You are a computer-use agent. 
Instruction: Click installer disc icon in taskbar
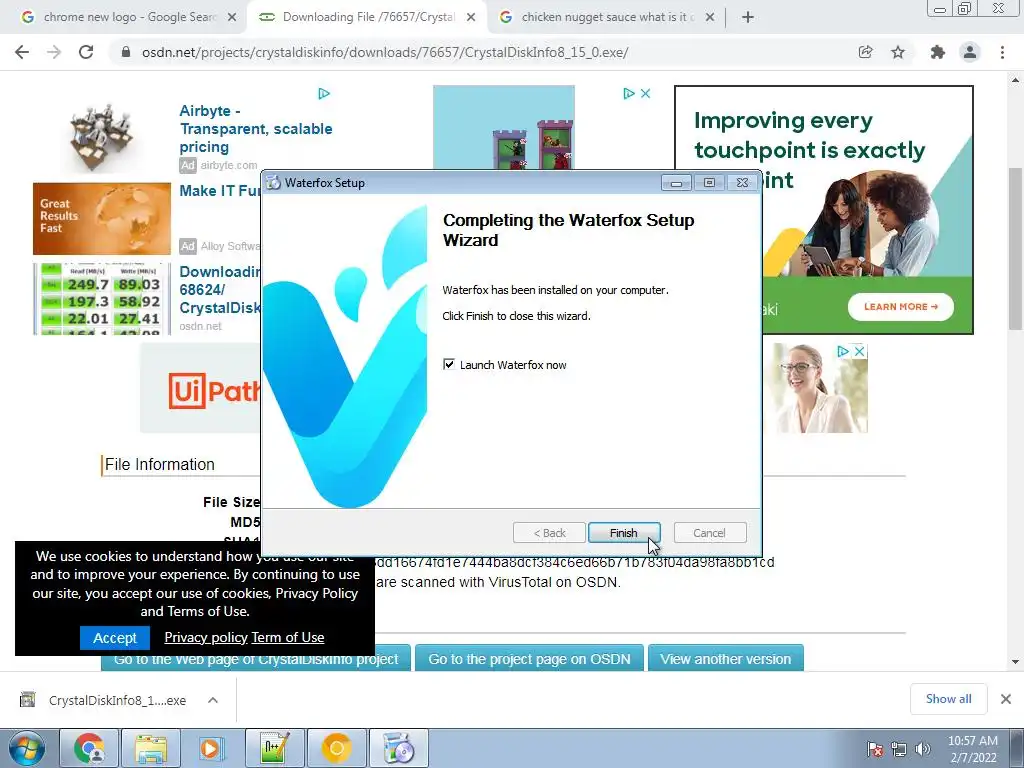pyautogui.click(x=398, y=748)
